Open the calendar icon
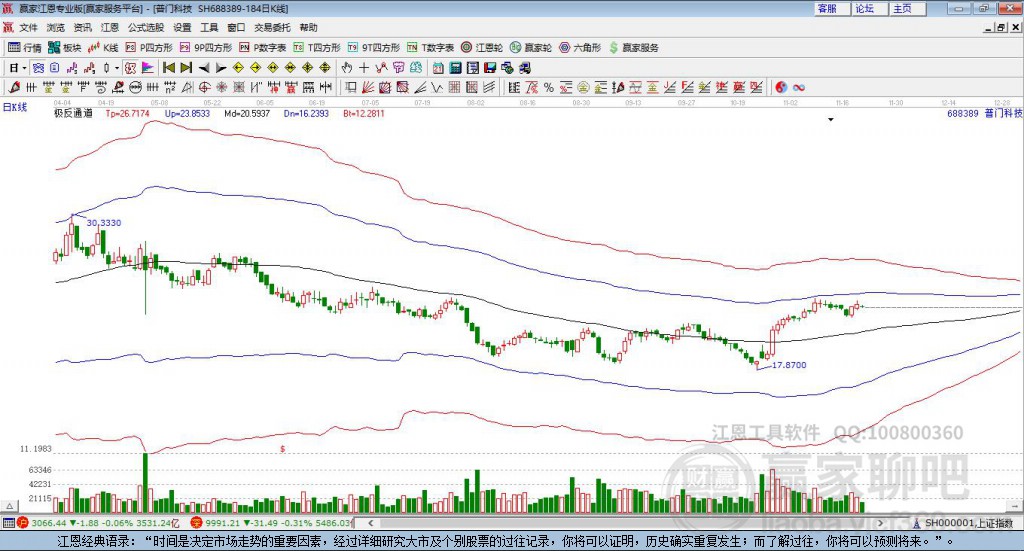The image size is (1024, 551). 438,68
